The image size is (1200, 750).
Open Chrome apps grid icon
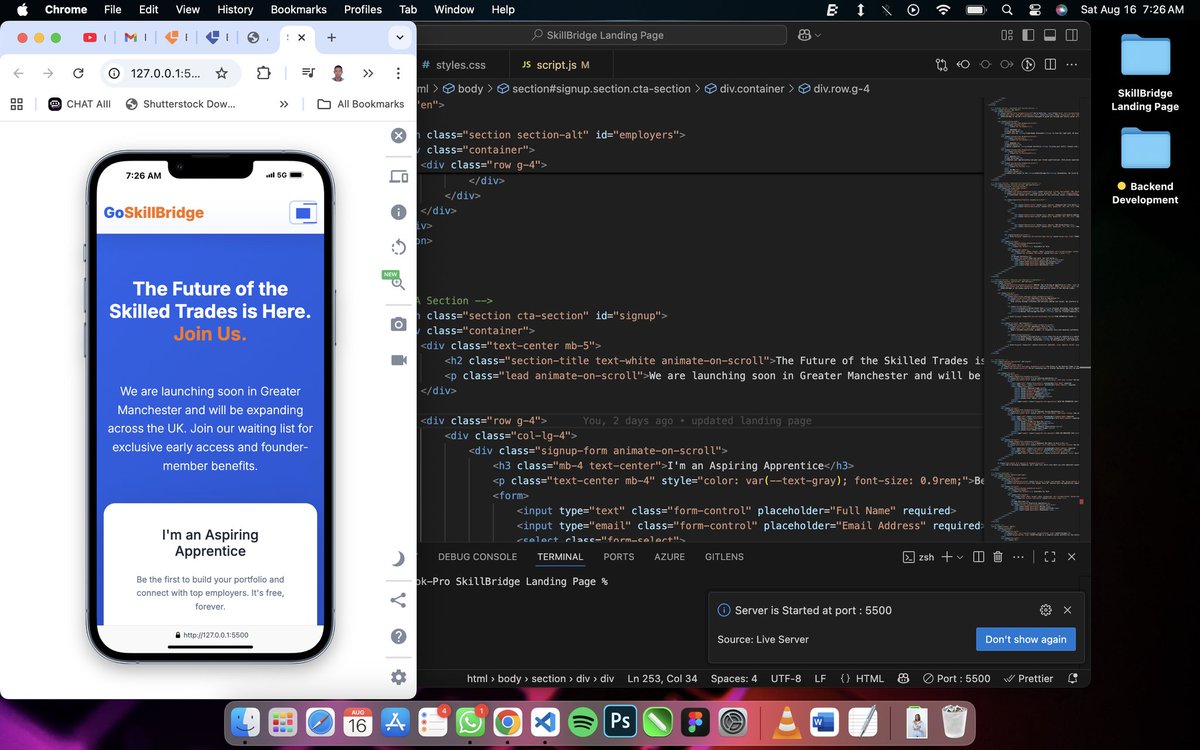coord(16,104)
